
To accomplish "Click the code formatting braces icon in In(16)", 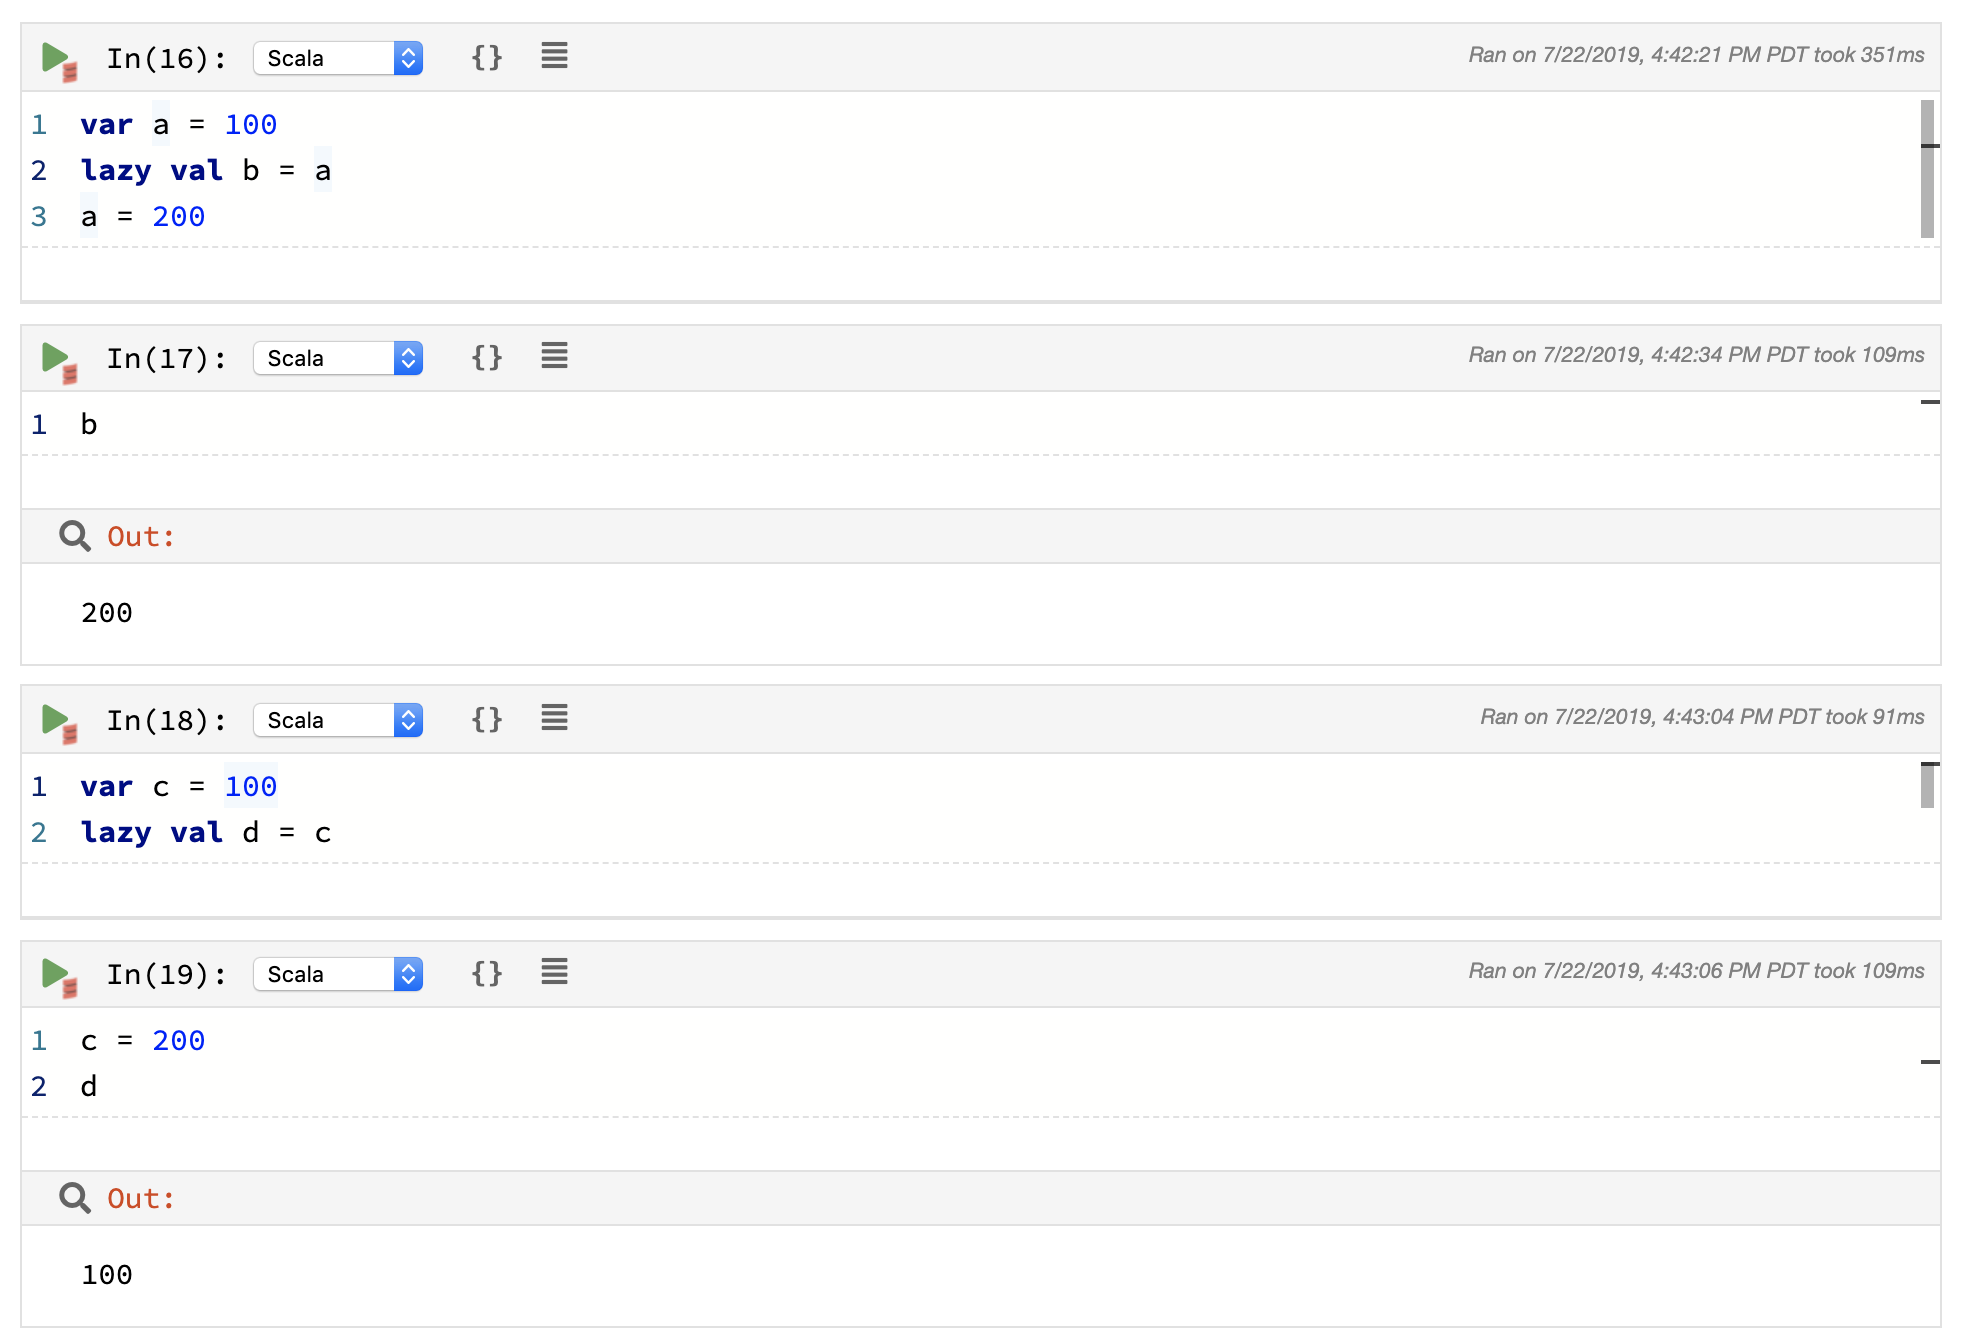I will [x=486, y=57].
